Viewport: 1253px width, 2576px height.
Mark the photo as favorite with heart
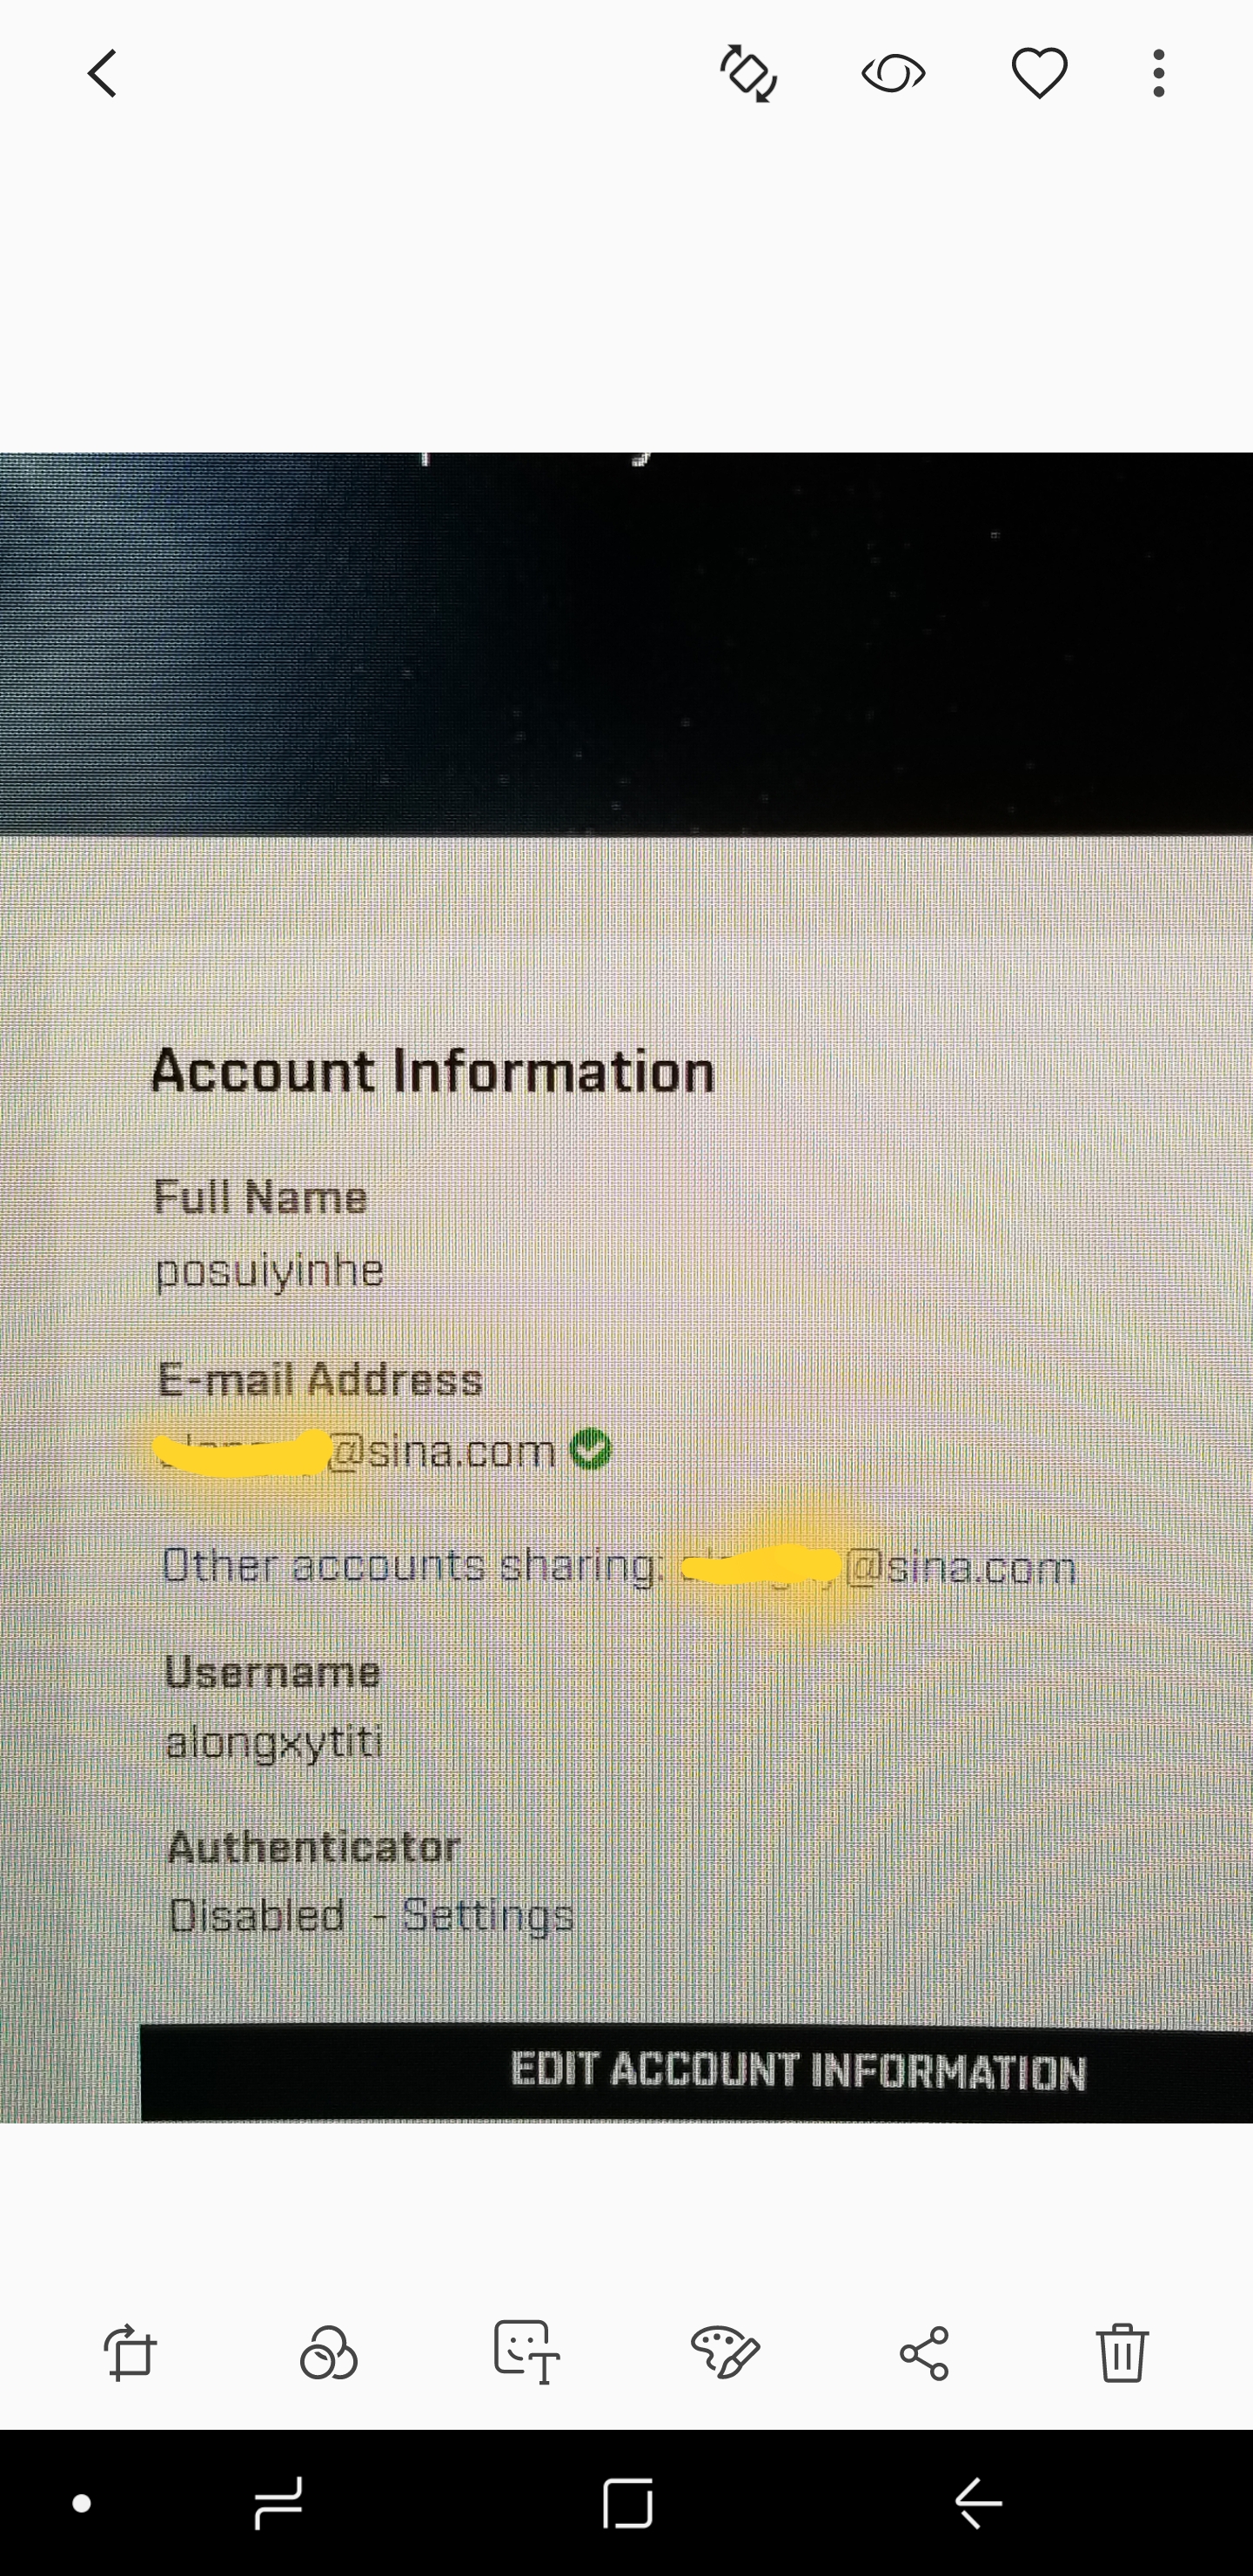[x=1039, y=73]
